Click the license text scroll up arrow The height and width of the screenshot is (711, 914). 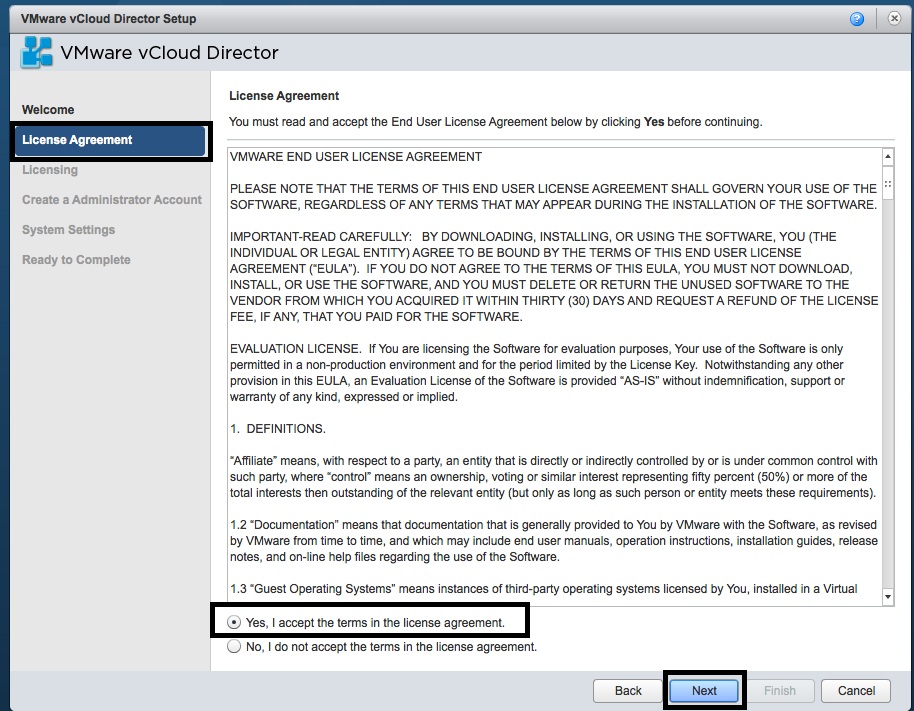pos(887,157)
